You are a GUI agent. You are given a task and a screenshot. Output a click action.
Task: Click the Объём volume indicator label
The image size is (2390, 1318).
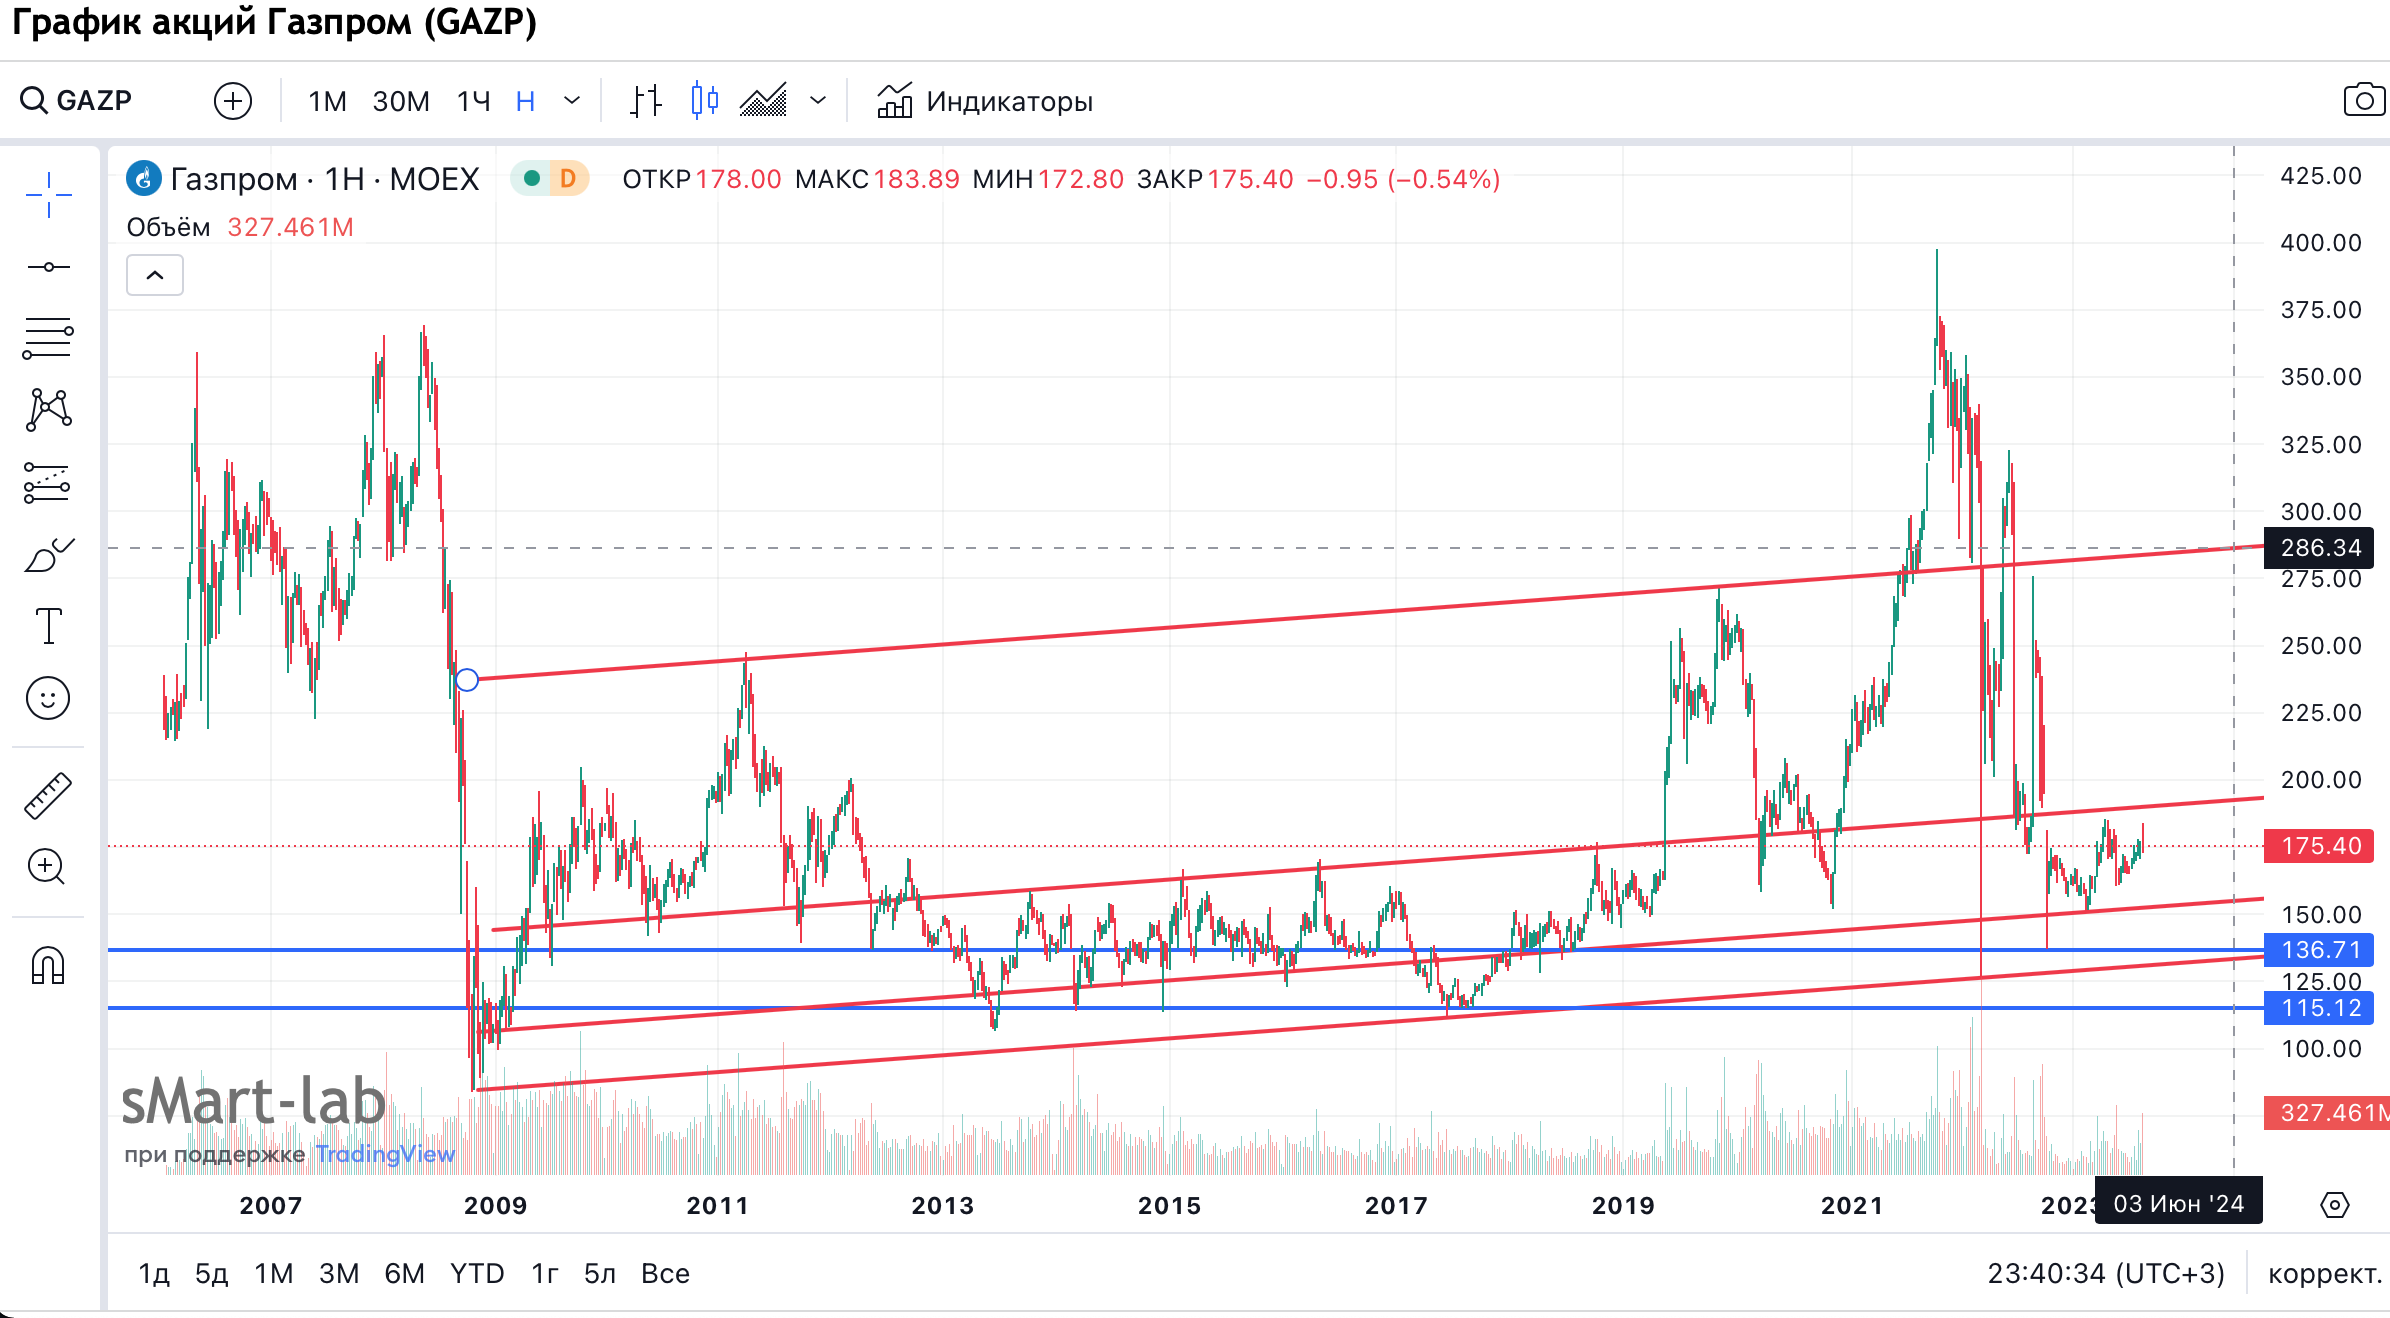[x=168, y=228]
